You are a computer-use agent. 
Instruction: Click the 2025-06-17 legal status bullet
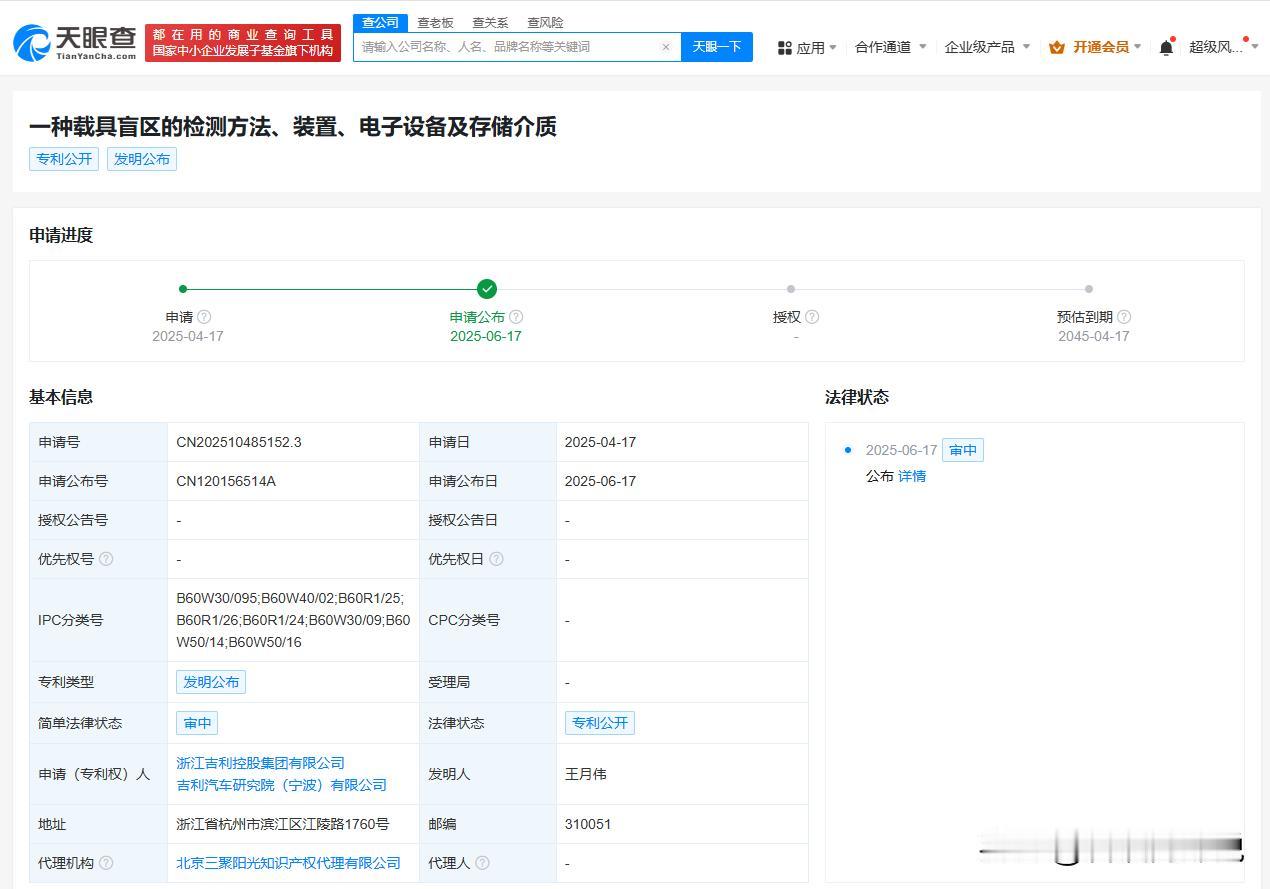coord(848,450)
